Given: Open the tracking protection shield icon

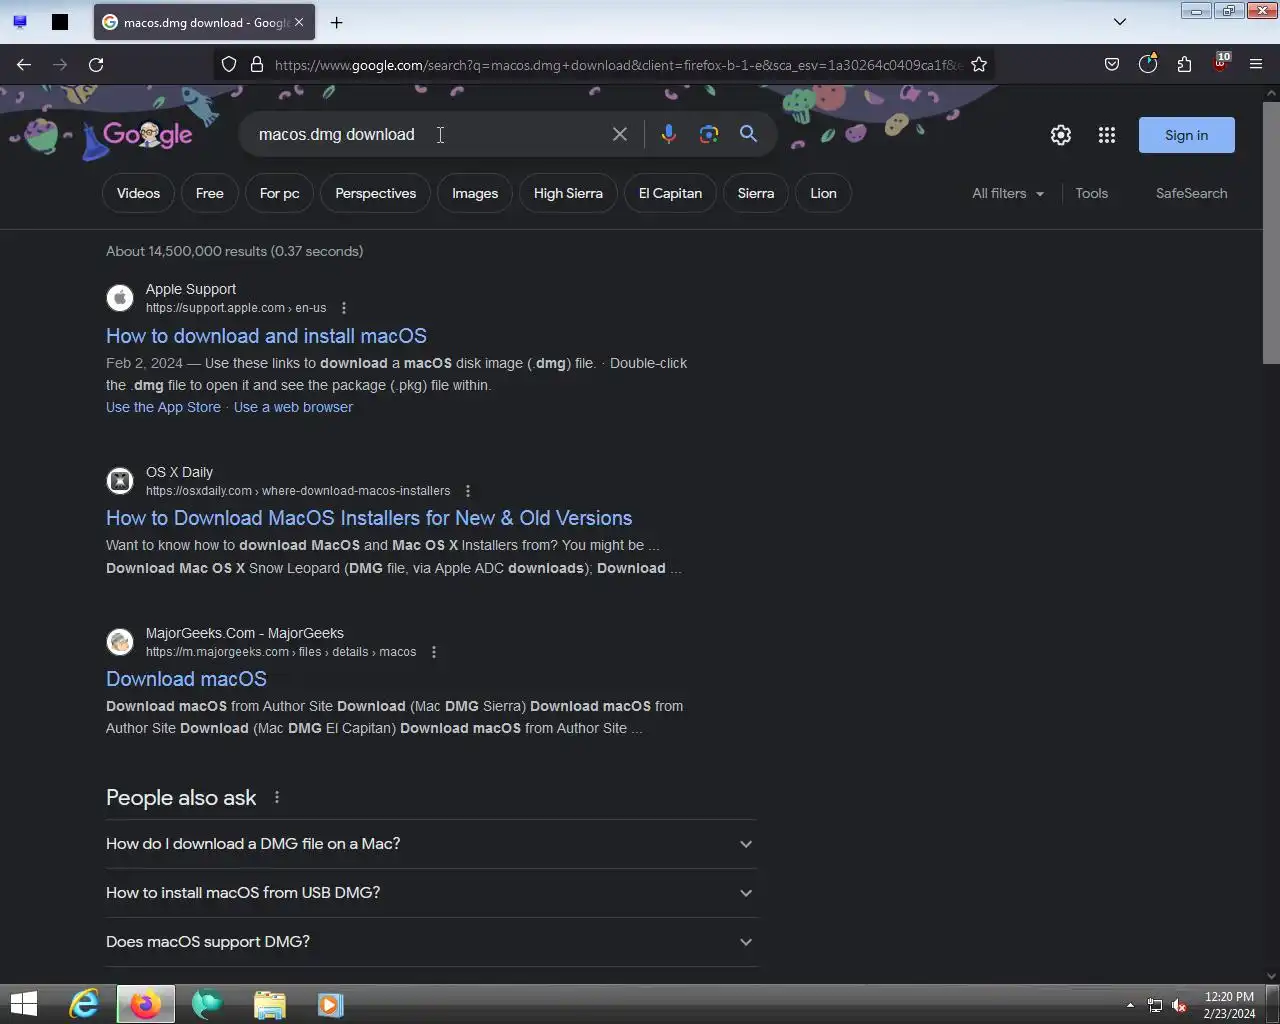Looking at the screenshot, I should click(229, 64).
